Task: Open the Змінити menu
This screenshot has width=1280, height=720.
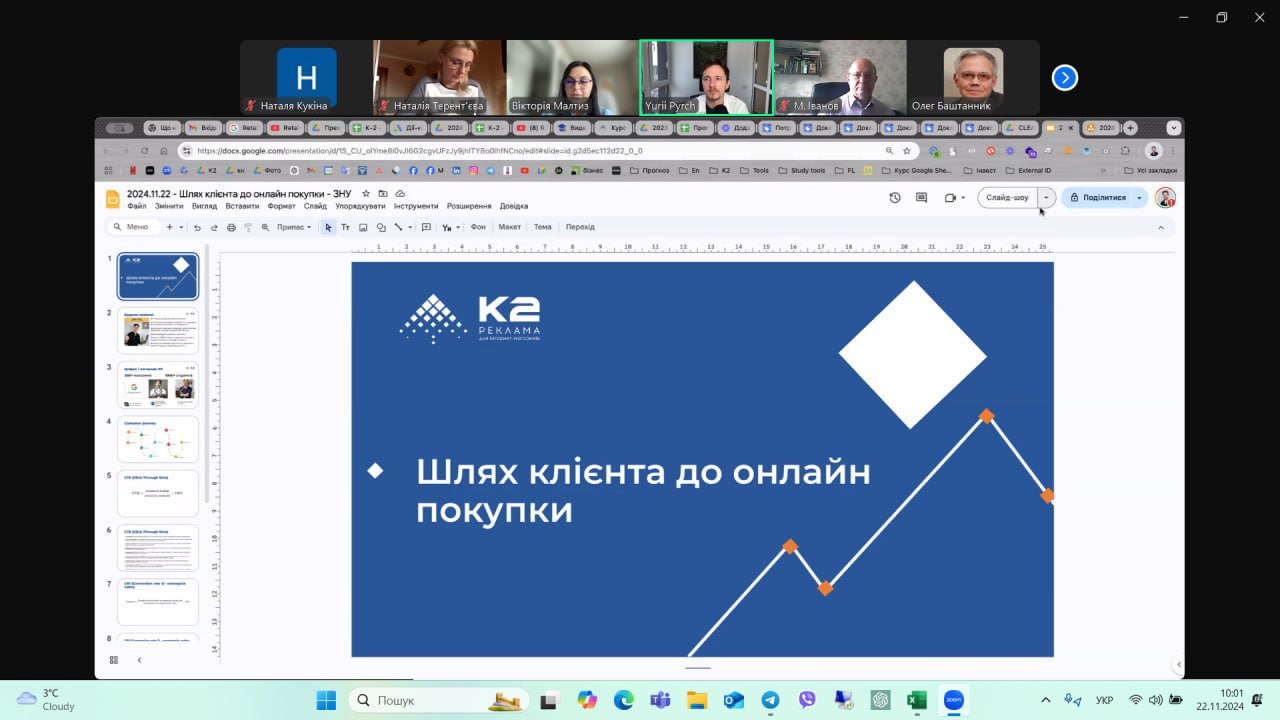Action: [169, 206]
